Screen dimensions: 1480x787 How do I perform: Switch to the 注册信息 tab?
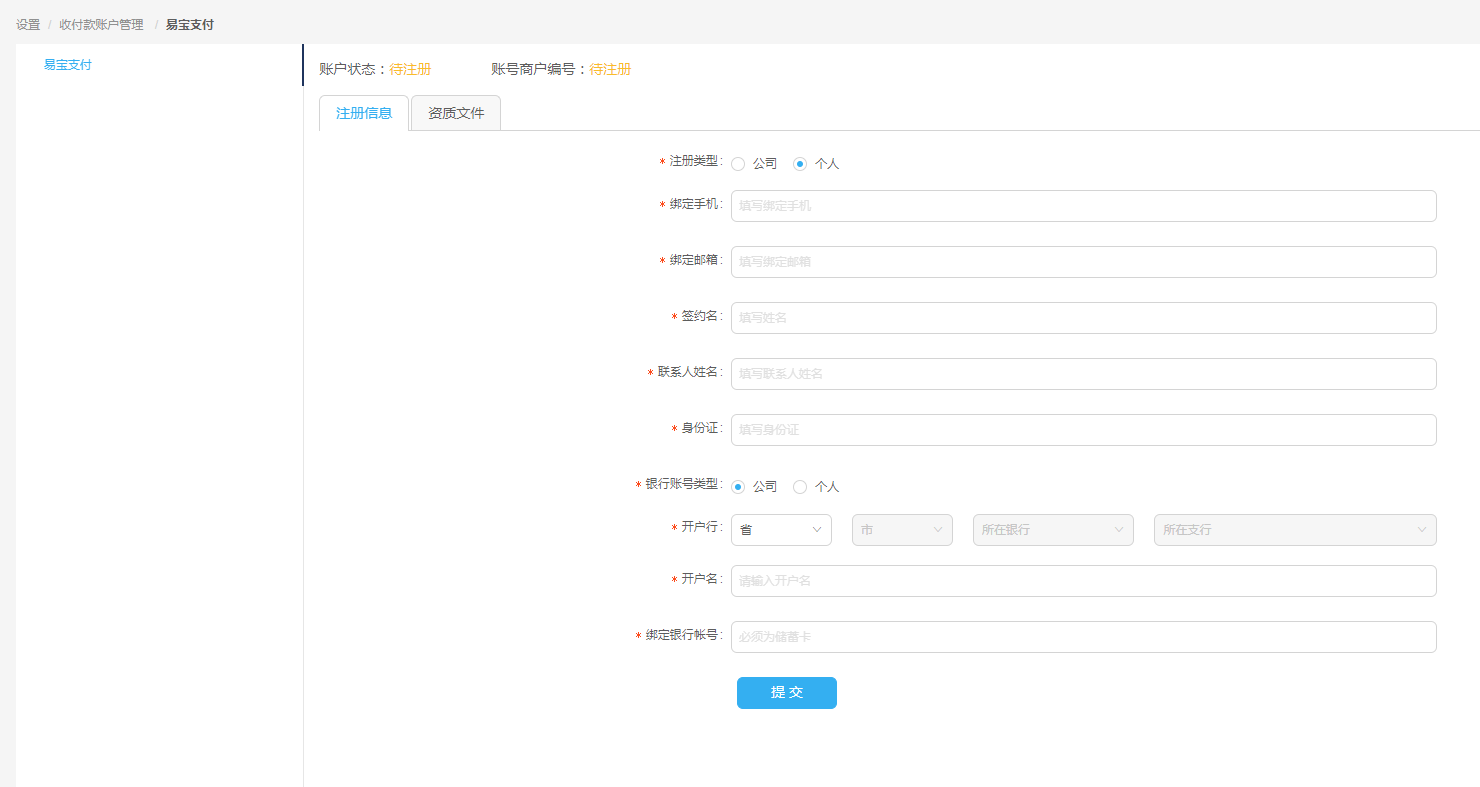click(x=364, y=113)
